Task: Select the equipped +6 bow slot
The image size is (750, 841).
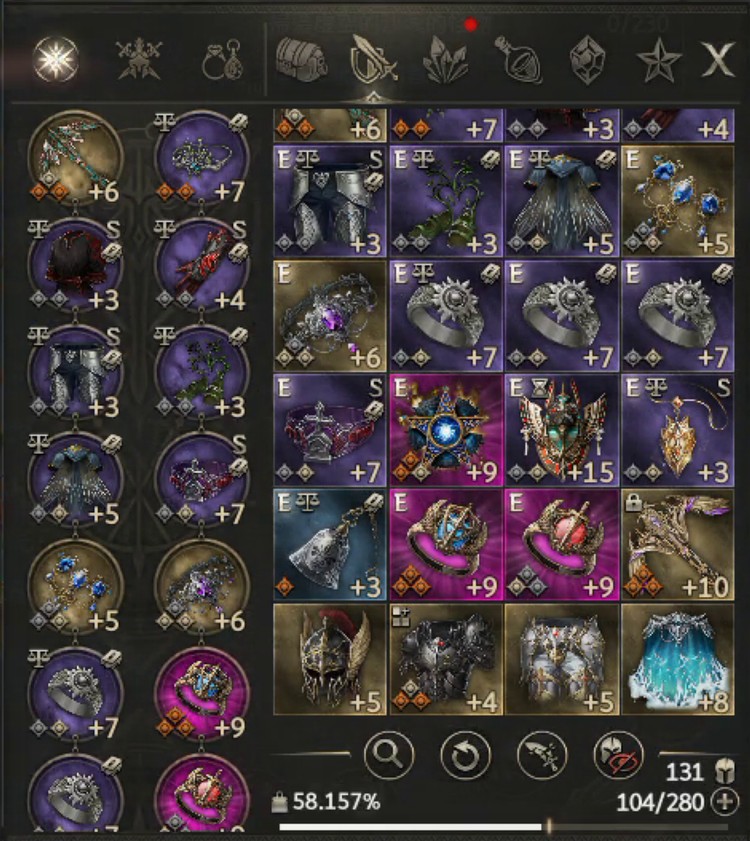Action: point(75,158)
